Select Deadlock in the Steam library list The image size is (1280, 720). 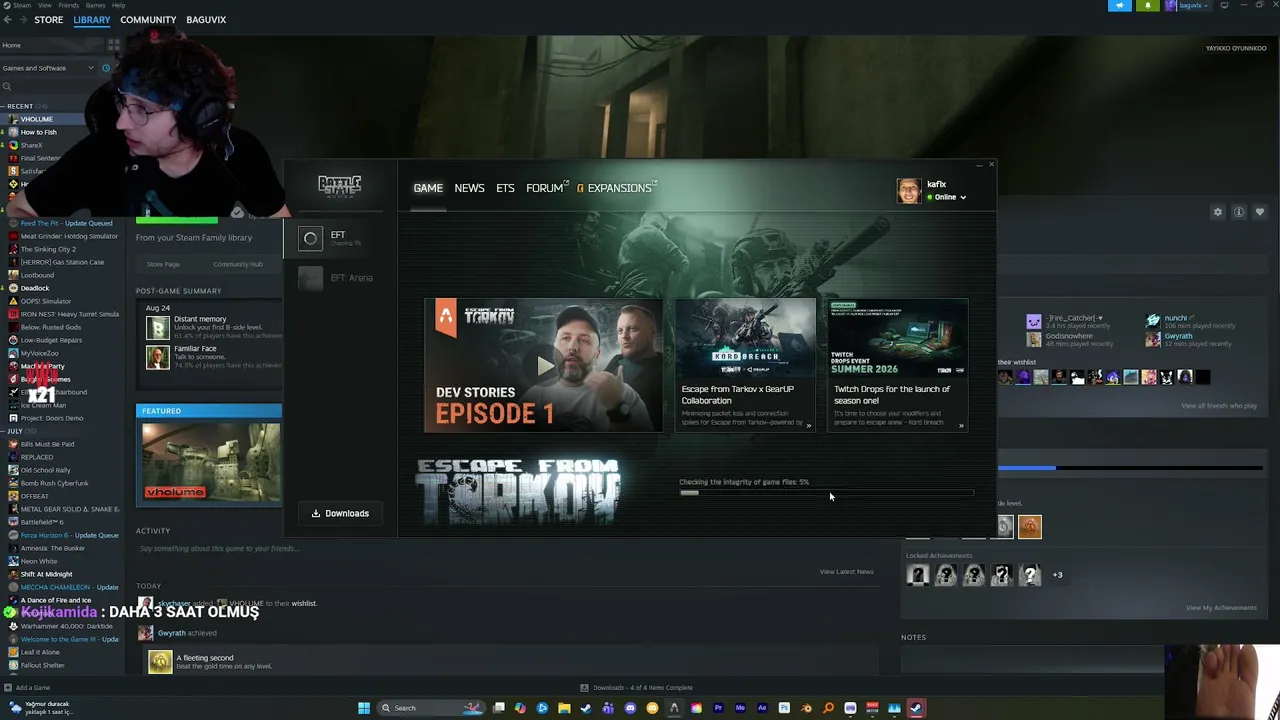tap(35, 288)
